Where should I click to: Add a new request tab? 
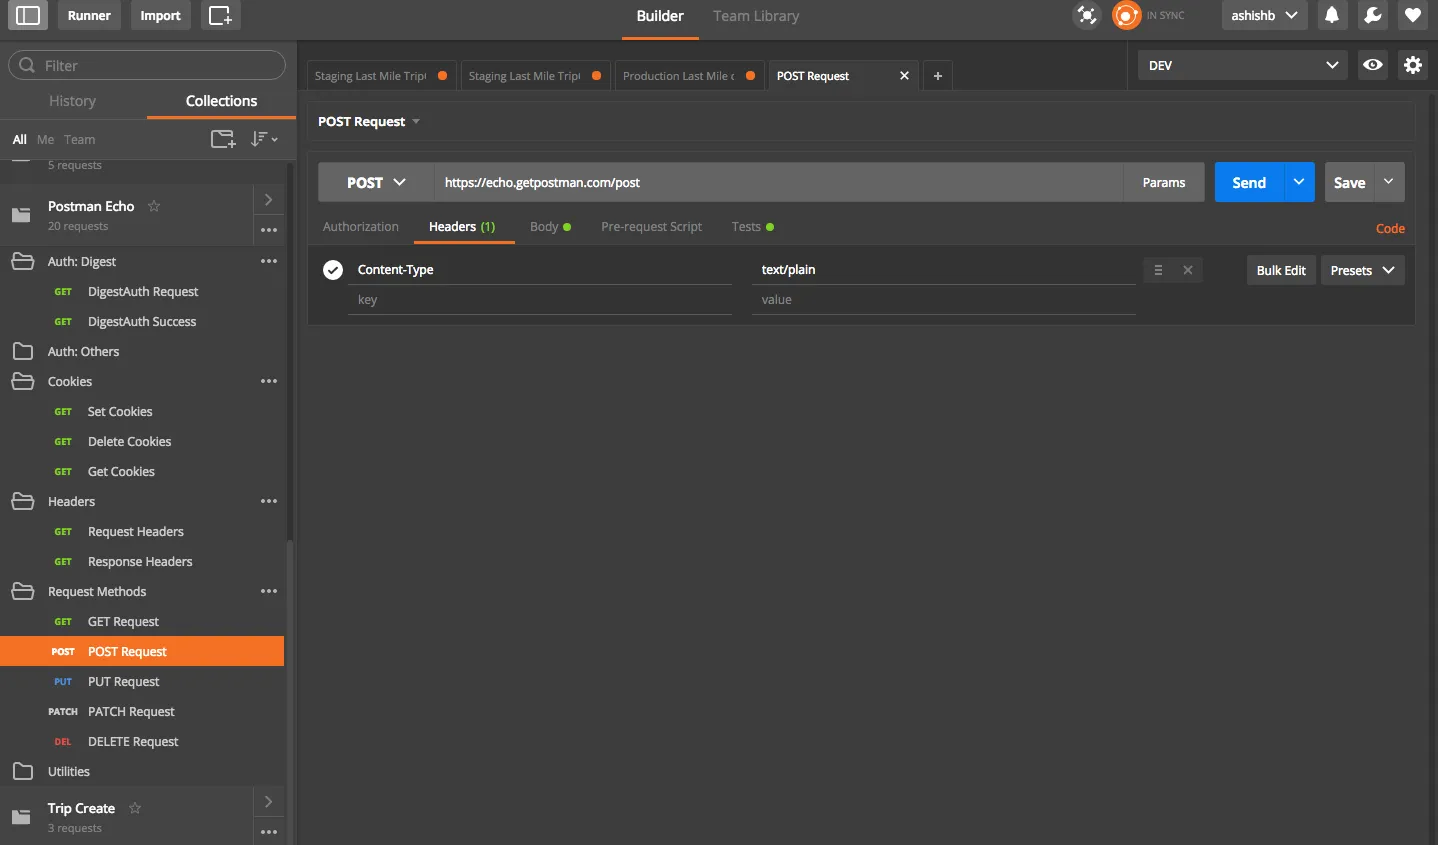coord(938,76)
